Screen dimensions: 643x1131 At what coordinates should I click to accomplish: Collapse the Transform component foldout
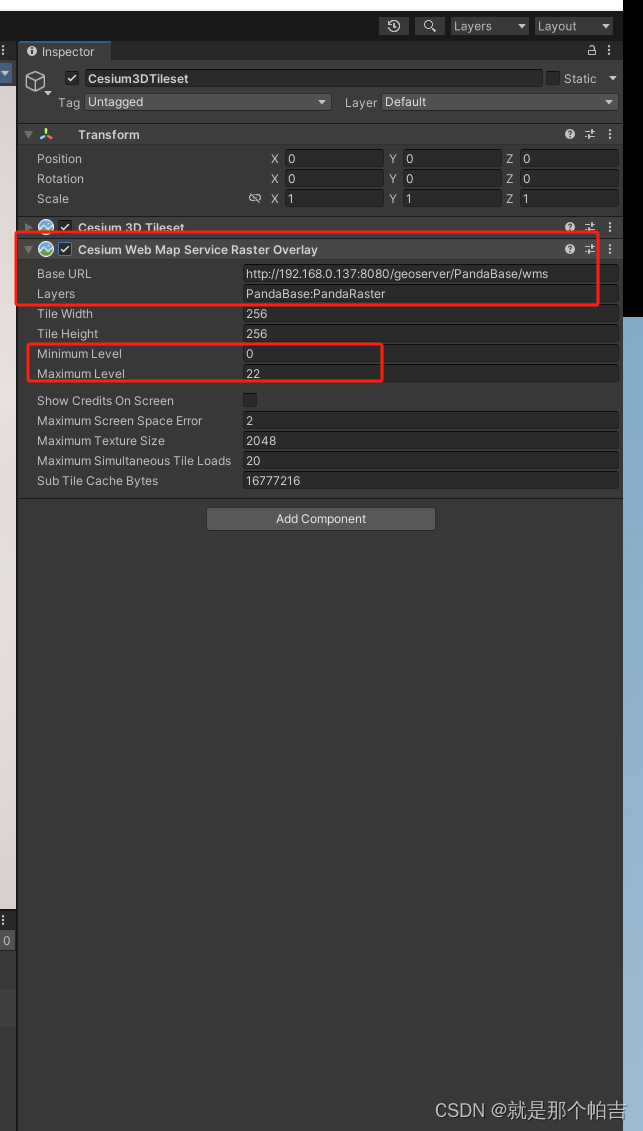coord(28,134)
